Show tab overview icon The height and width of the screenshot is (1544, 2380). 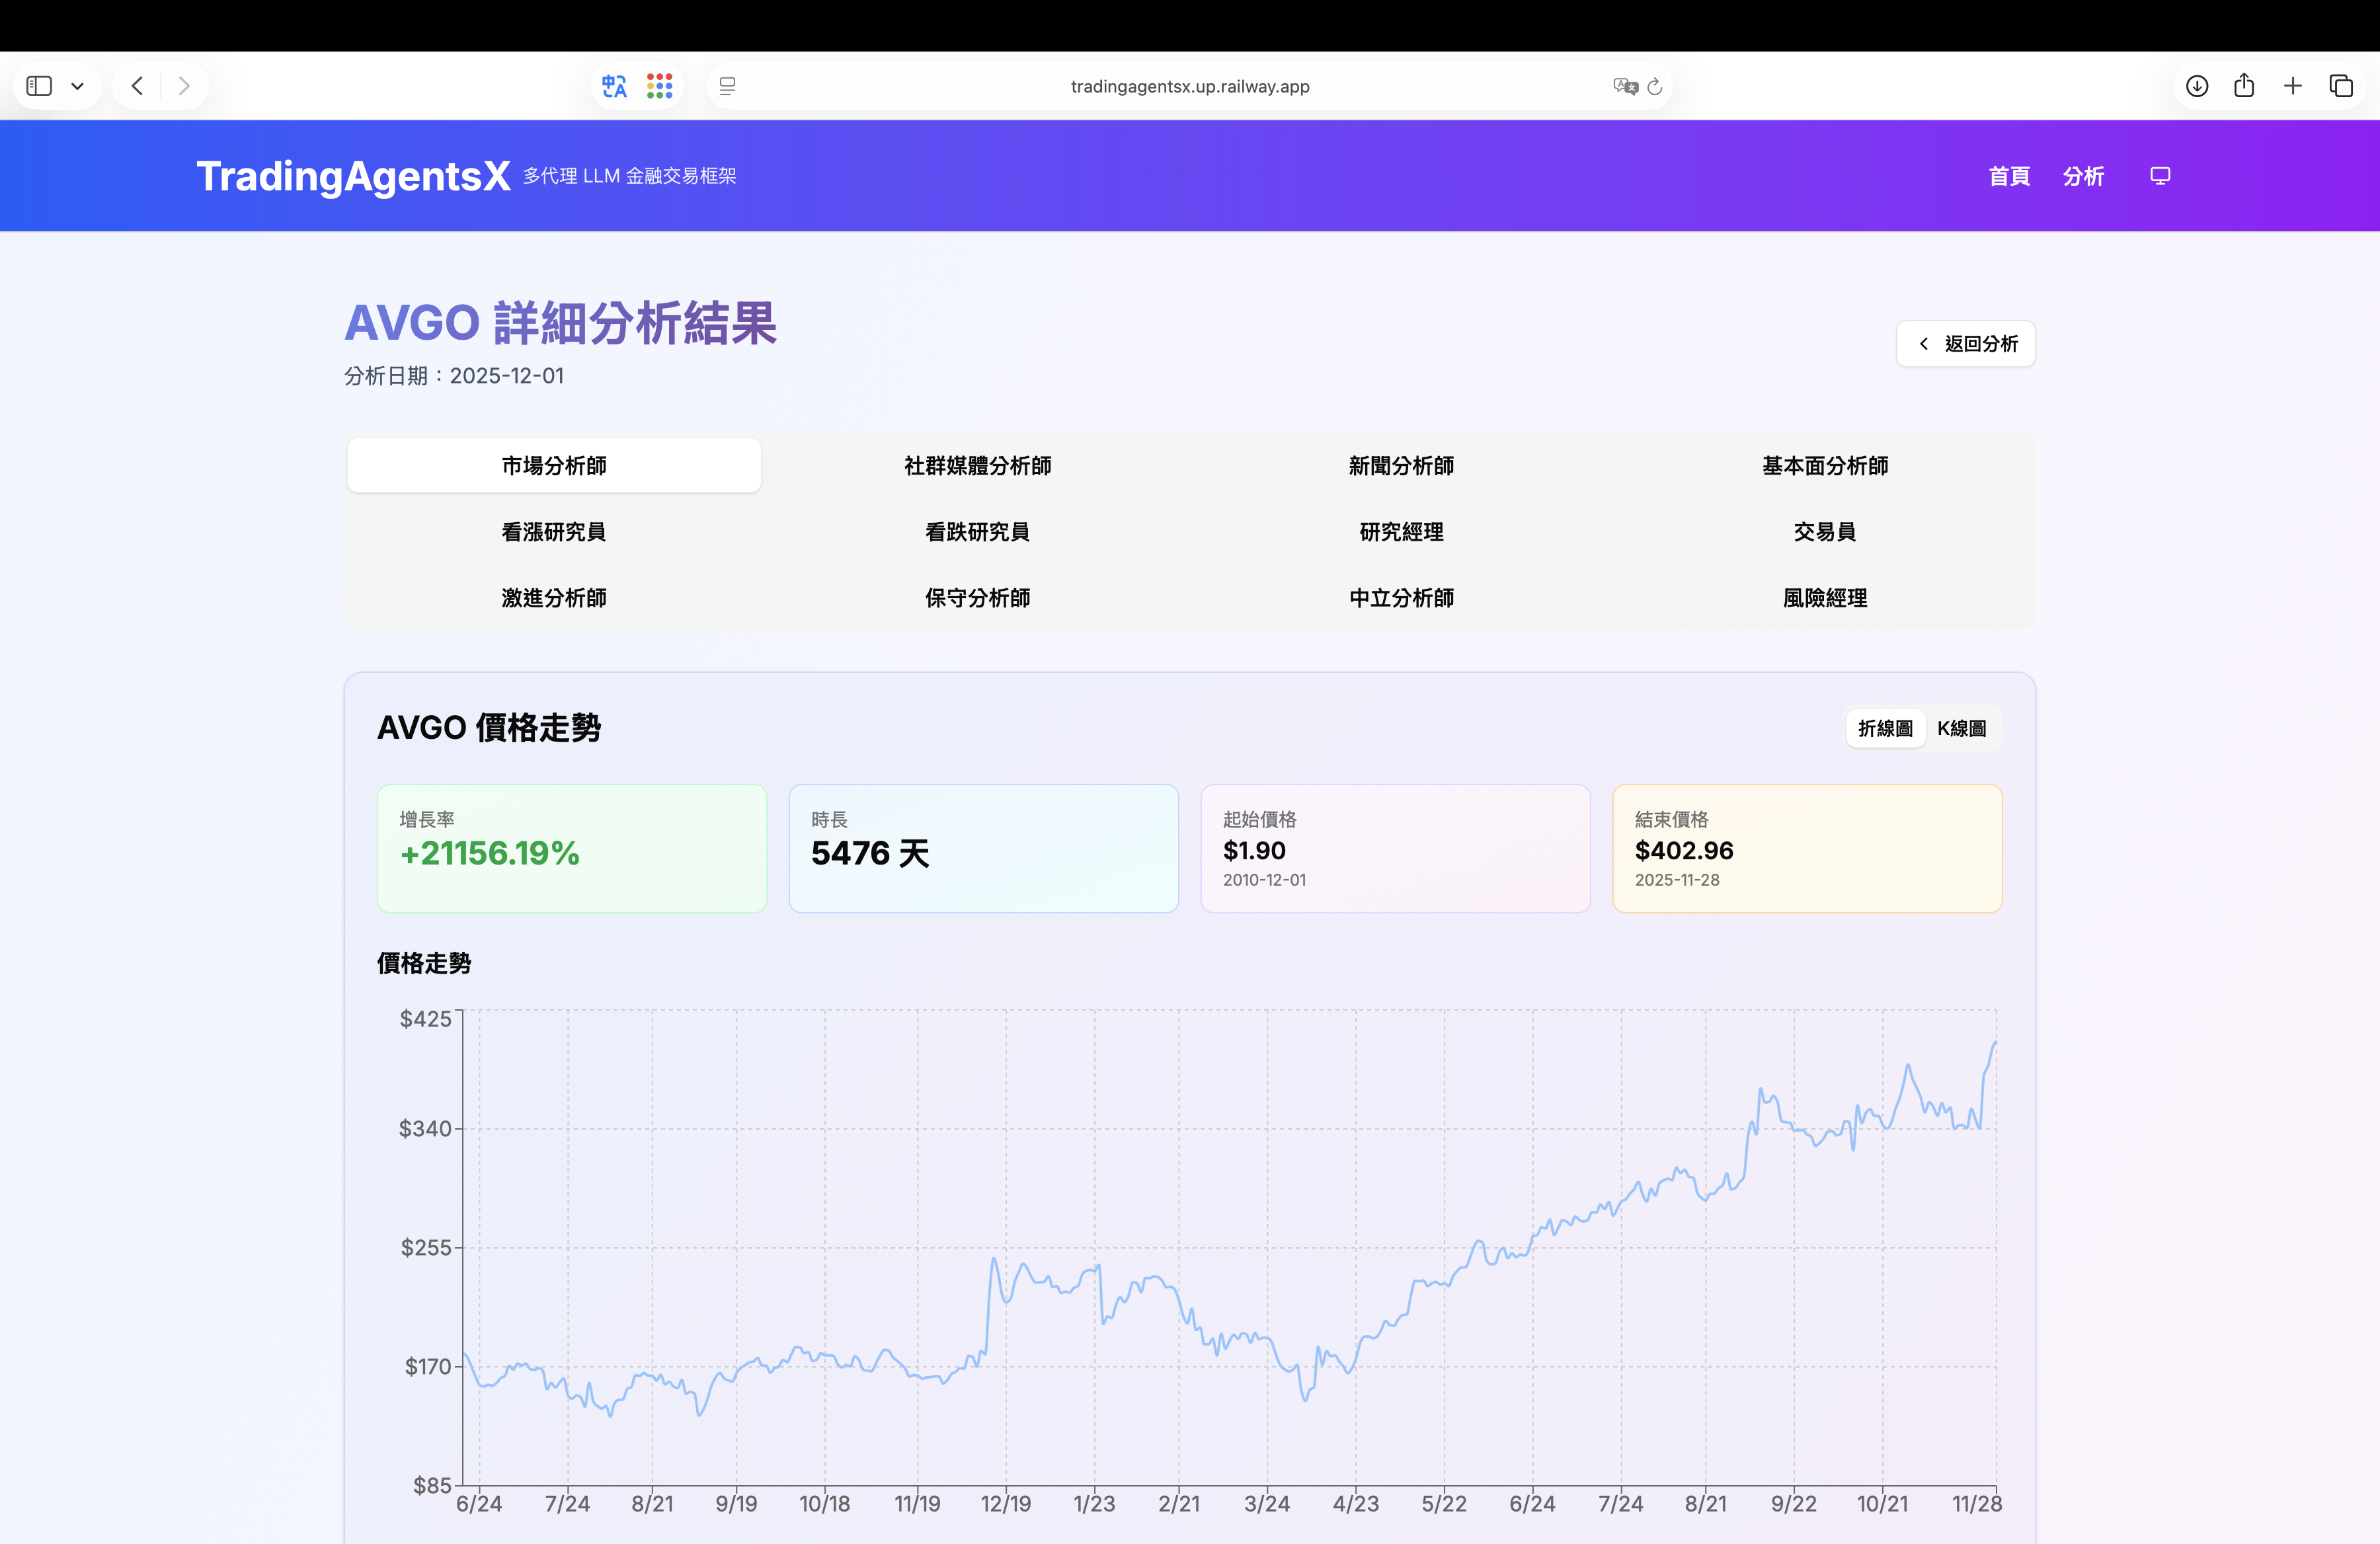pyautogui.click(x=2341, y=86)
